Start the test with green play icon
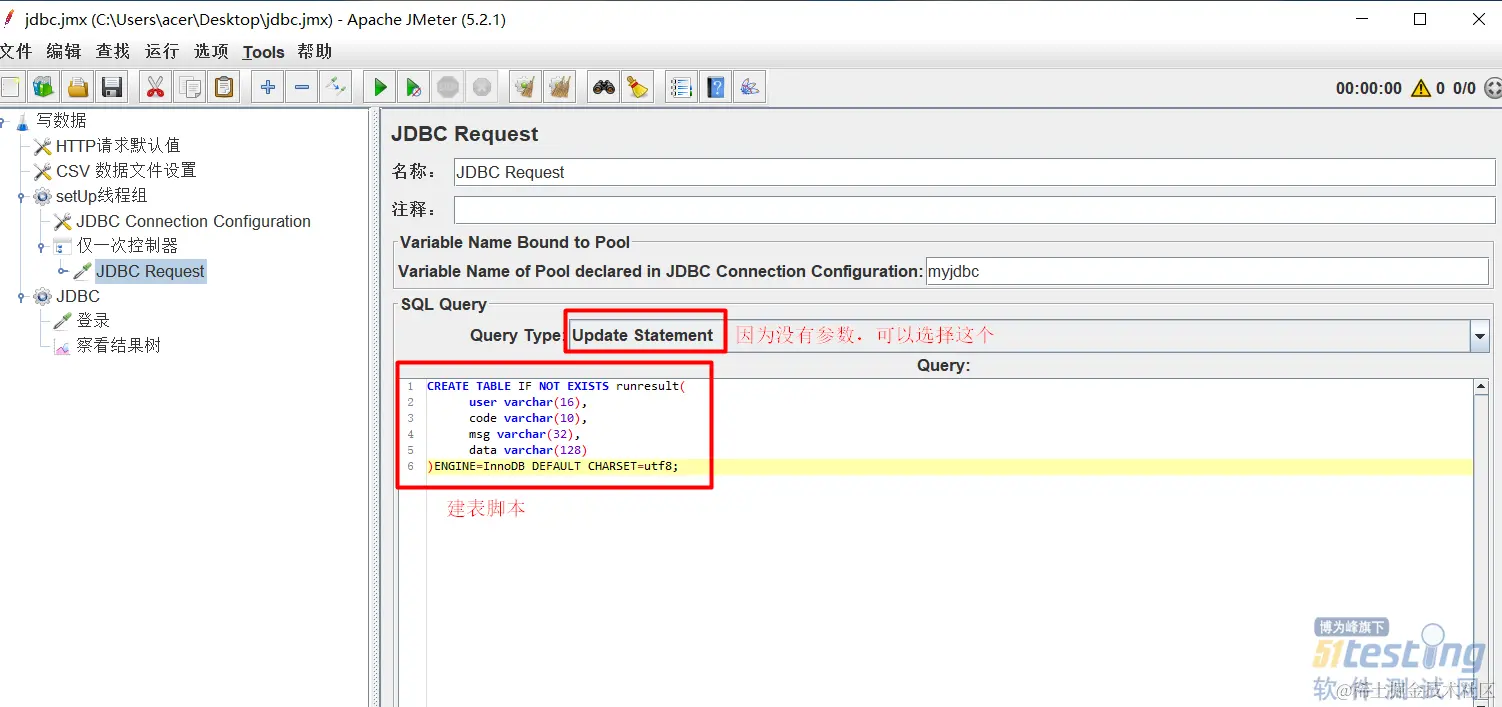The height and width of the screenshot is (707, 1502). point(380,87)
